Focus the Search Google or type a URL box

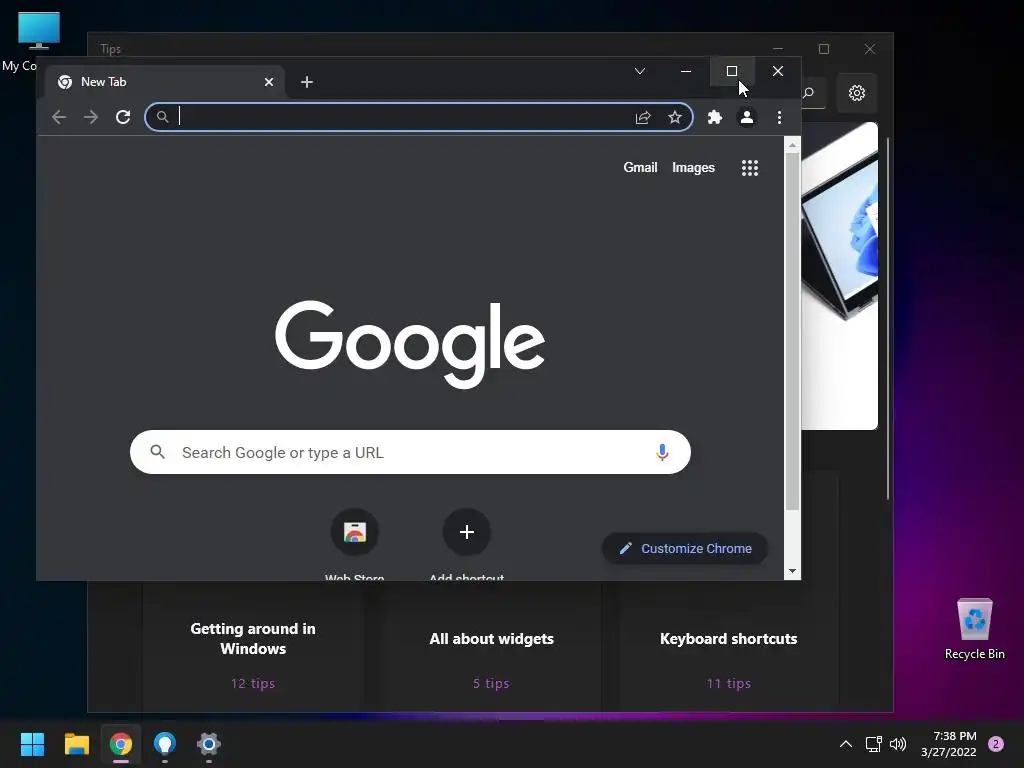[x=410, y=452]
